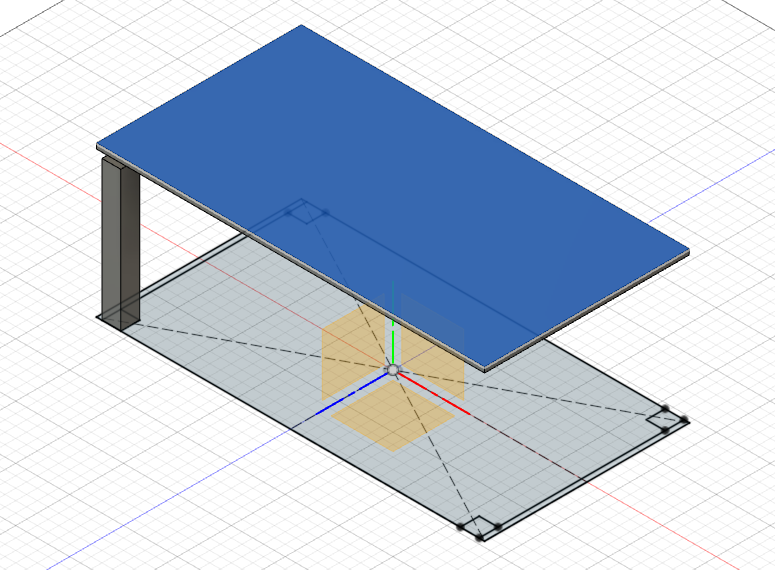Select the dashed diagonal from leg base to right corner

tap(393, 370)
